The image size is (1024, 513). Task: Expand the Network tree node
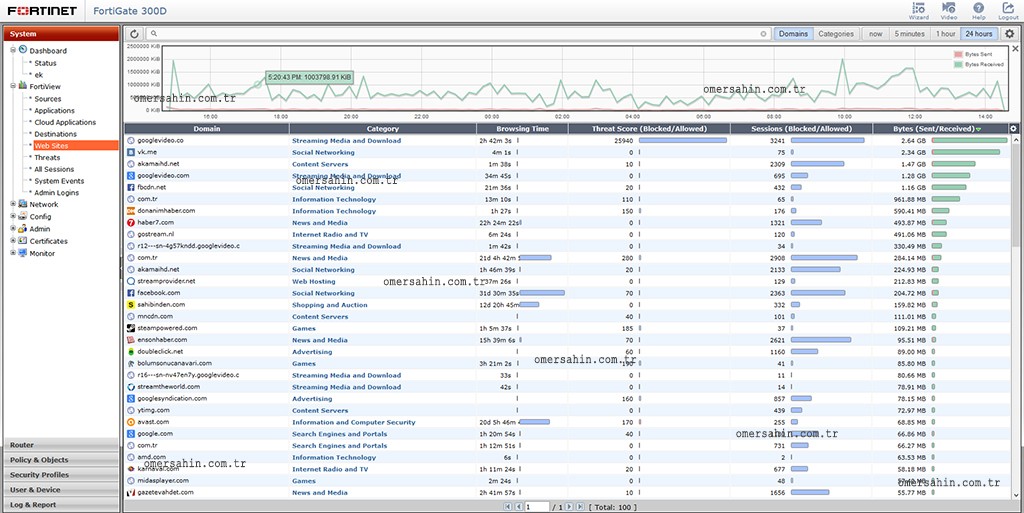point(13,204)
